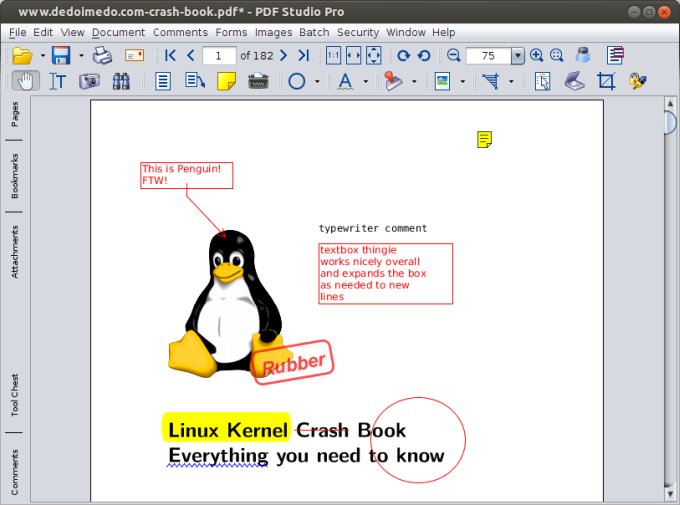This screenshot has height=505, width=680.
Task: Select the Image stamp tool
Action: pos(442,81)
